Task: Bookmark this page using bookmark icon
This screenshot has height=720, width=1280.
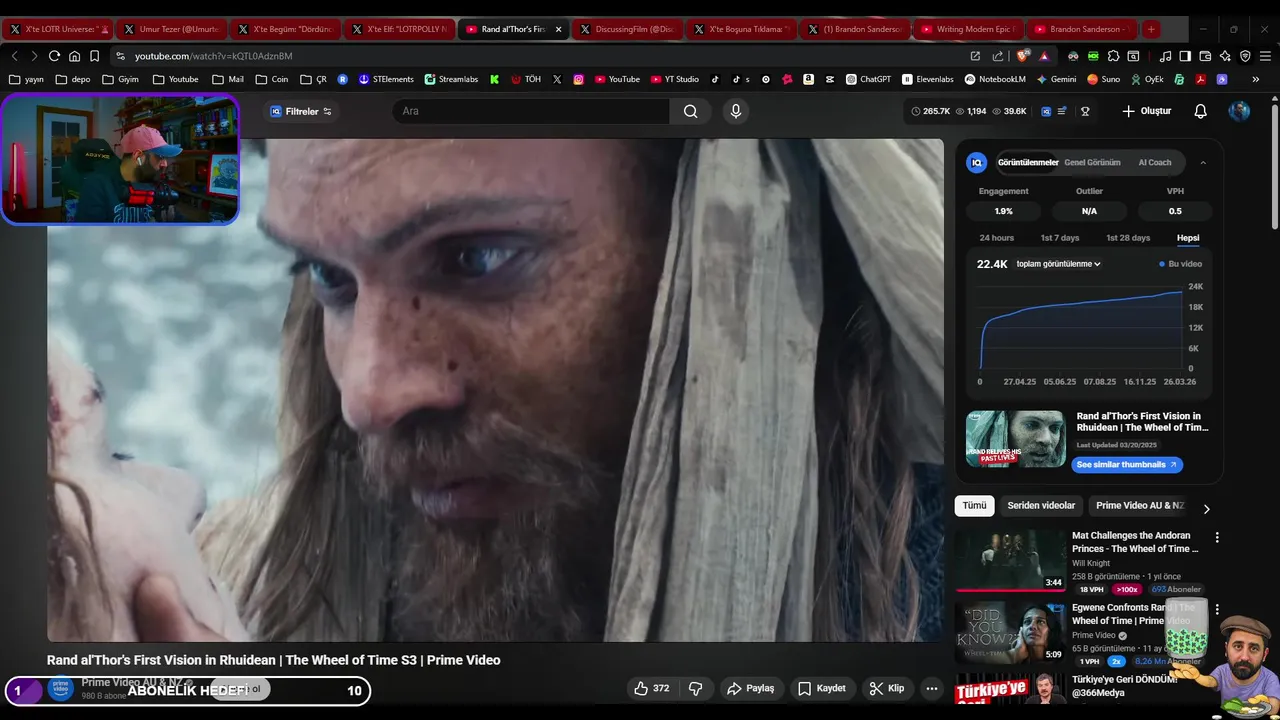Action: click(x=94, y=56)
